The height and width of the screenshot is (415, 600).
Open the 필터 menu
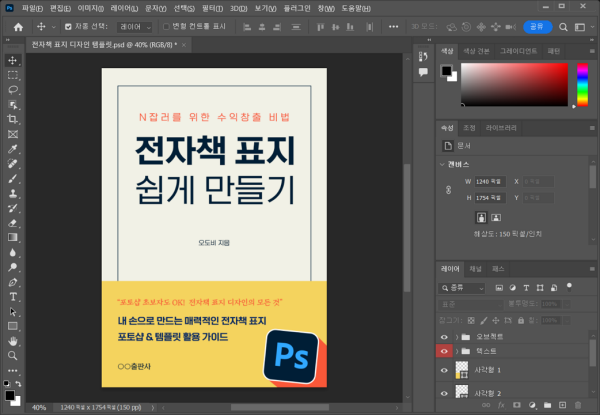point(210,8)
